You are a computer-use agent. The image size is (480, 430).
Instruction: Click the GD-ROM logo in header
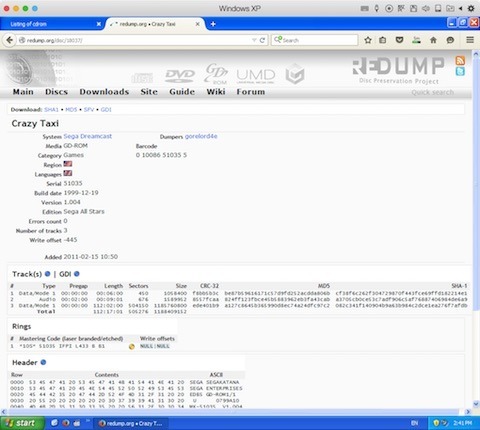(216, 74)
